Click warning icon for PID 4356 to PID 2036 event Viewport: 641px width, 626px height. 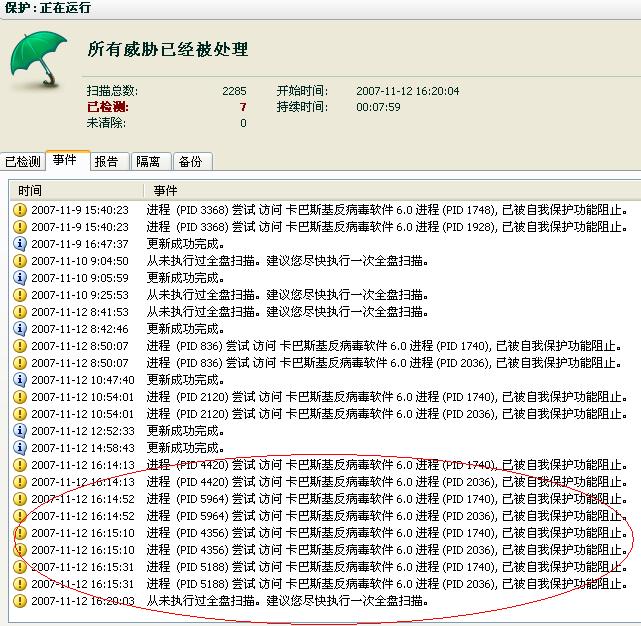[x=20, y=550]
